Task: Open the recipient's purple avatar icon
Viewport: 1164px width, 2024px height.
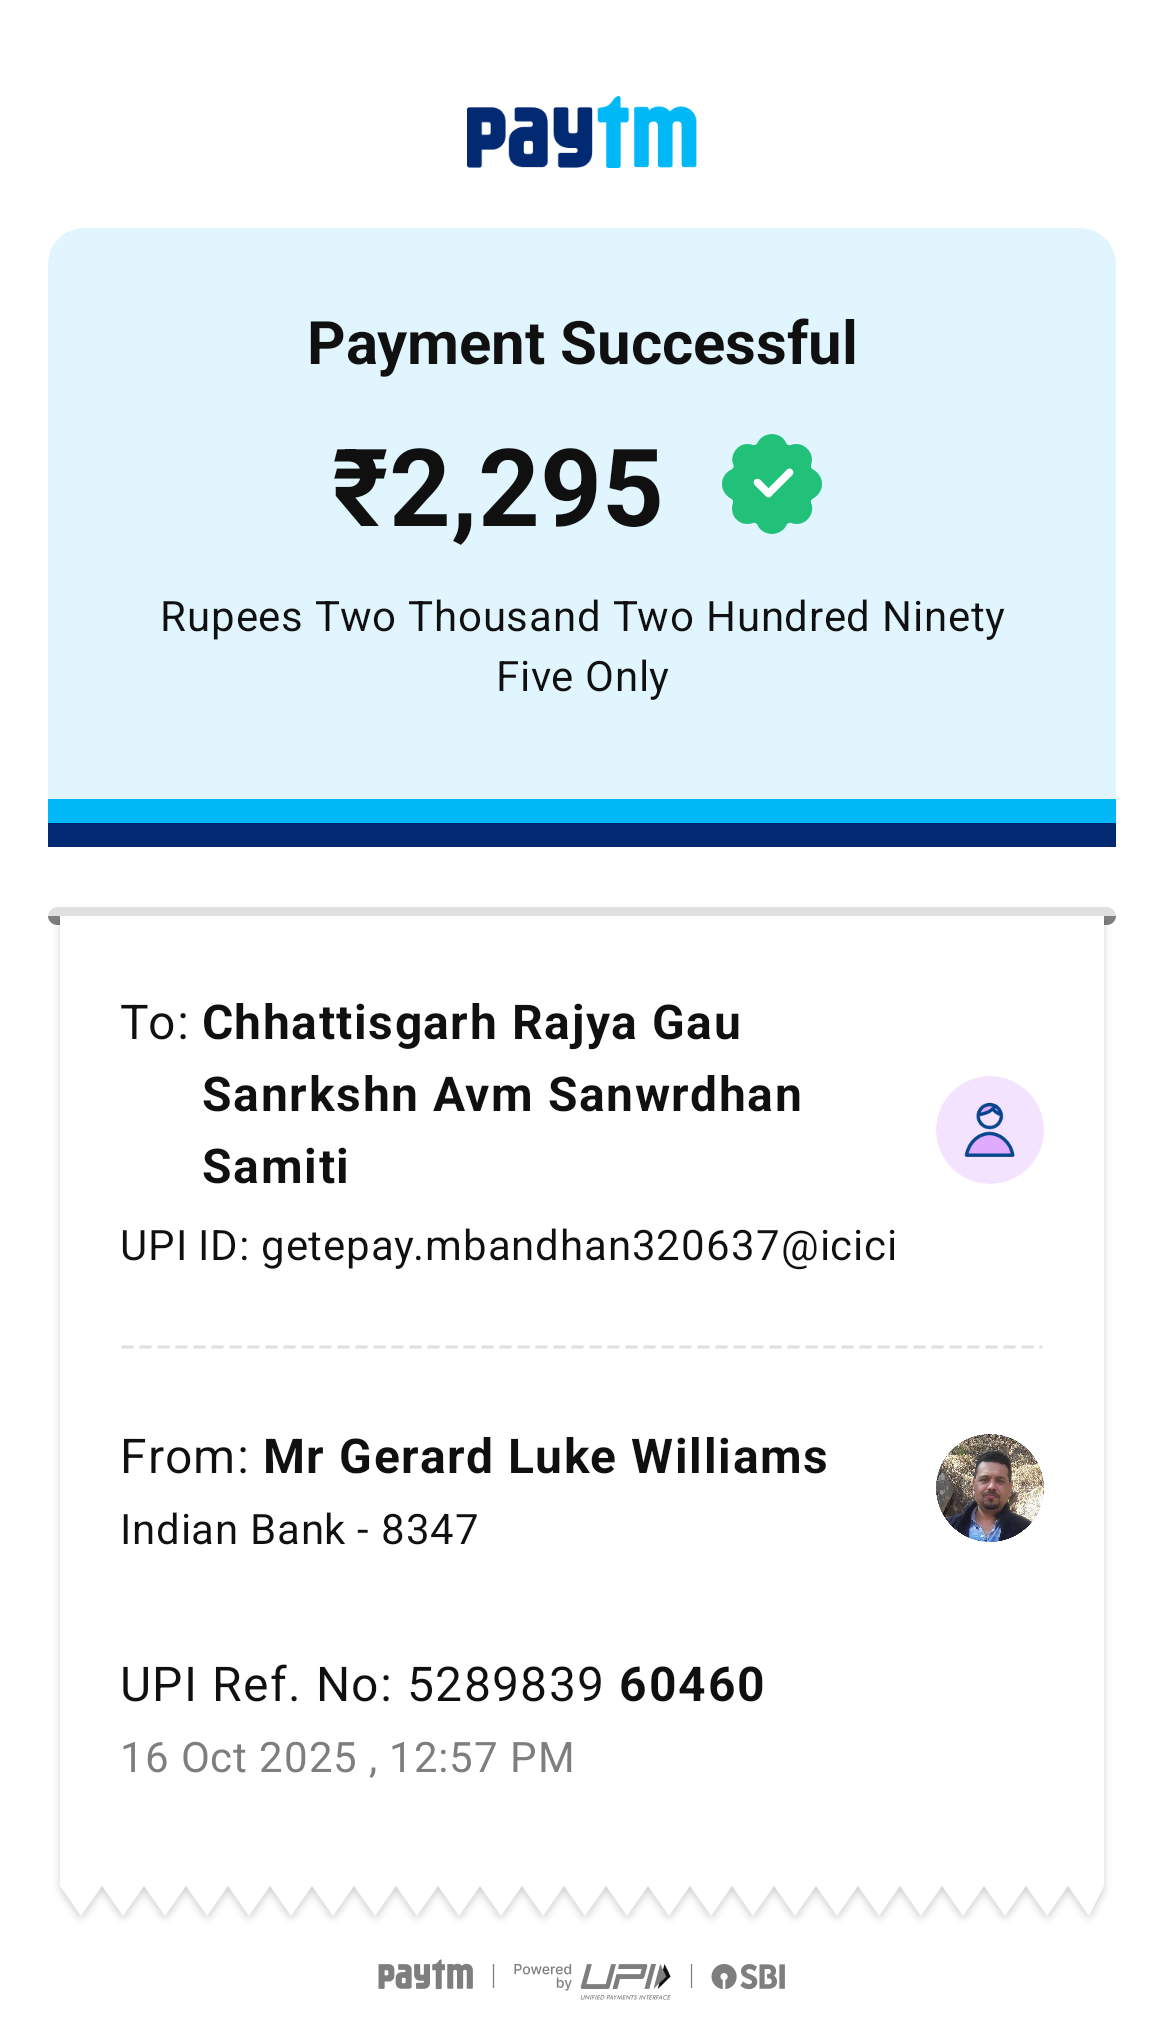Action: tap(989, 1130)
